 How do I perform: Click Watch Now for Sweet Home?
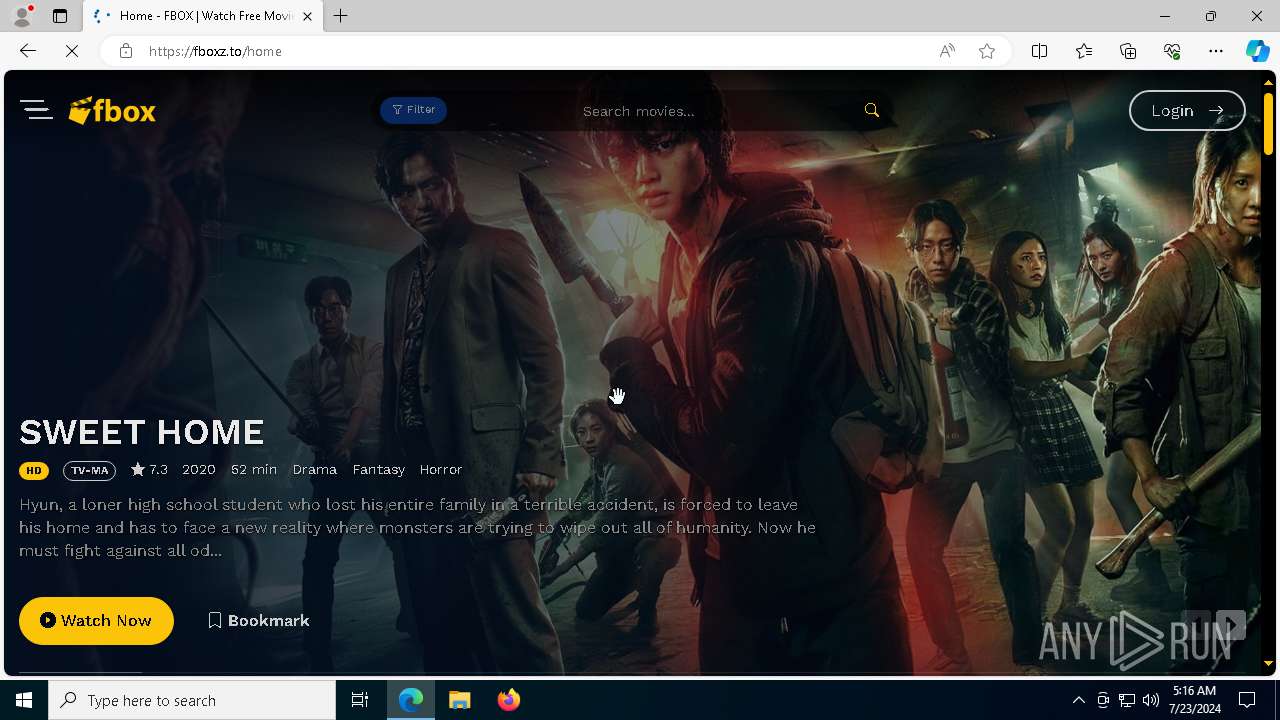pyautogui.click(x=96, y=621)
